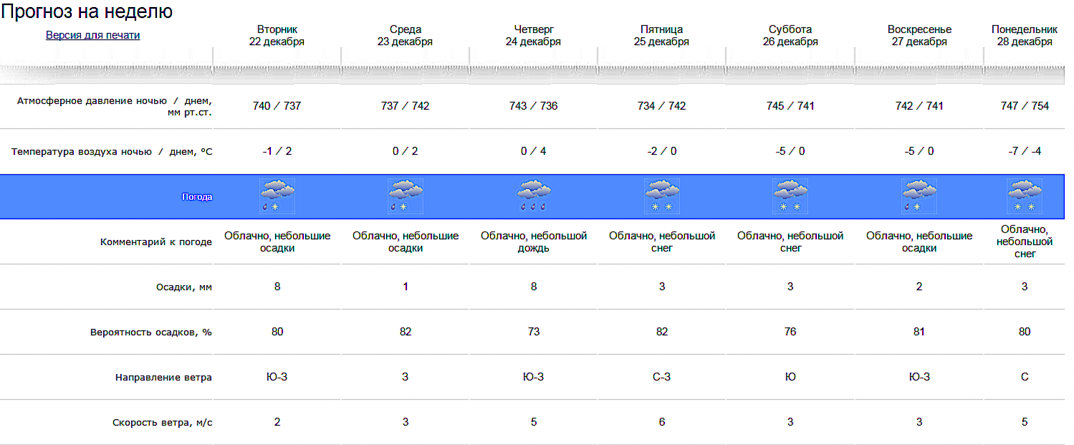Click Friday's snow cloud weather icon
Viewport: 1074px width, 445px height.
pyautogui.click(x=662, y=196)
